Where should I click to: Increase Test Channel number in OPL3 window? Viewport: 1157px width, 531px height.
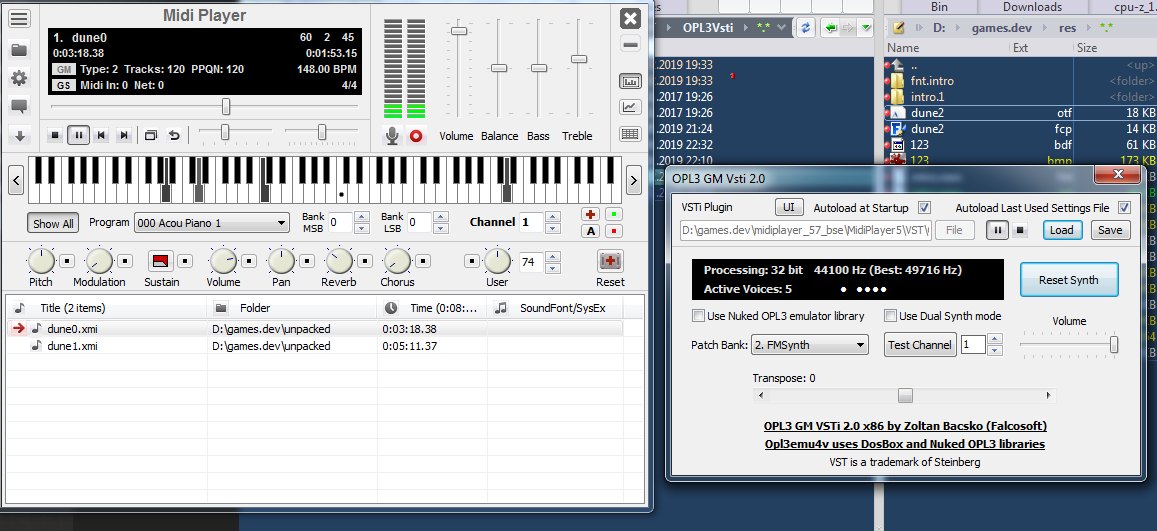[995, 339]
